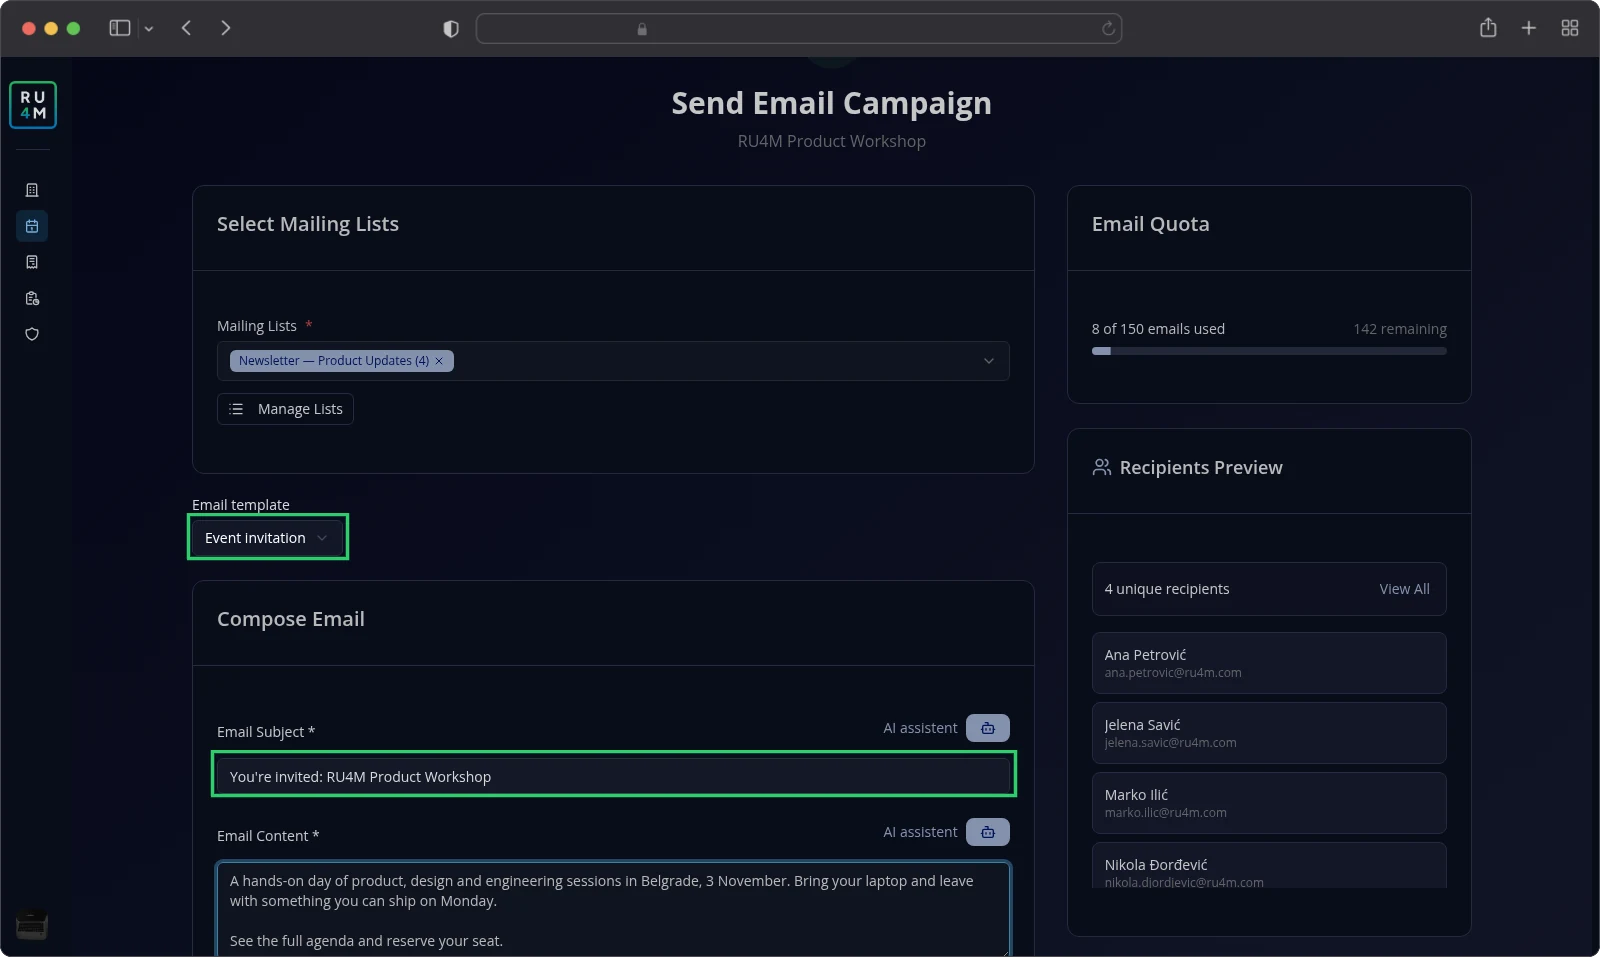The height and width of the screenshot is (957, 1600).
Task: Click 8 of 150 emails used text
Action: click(x=1158, y=329)
